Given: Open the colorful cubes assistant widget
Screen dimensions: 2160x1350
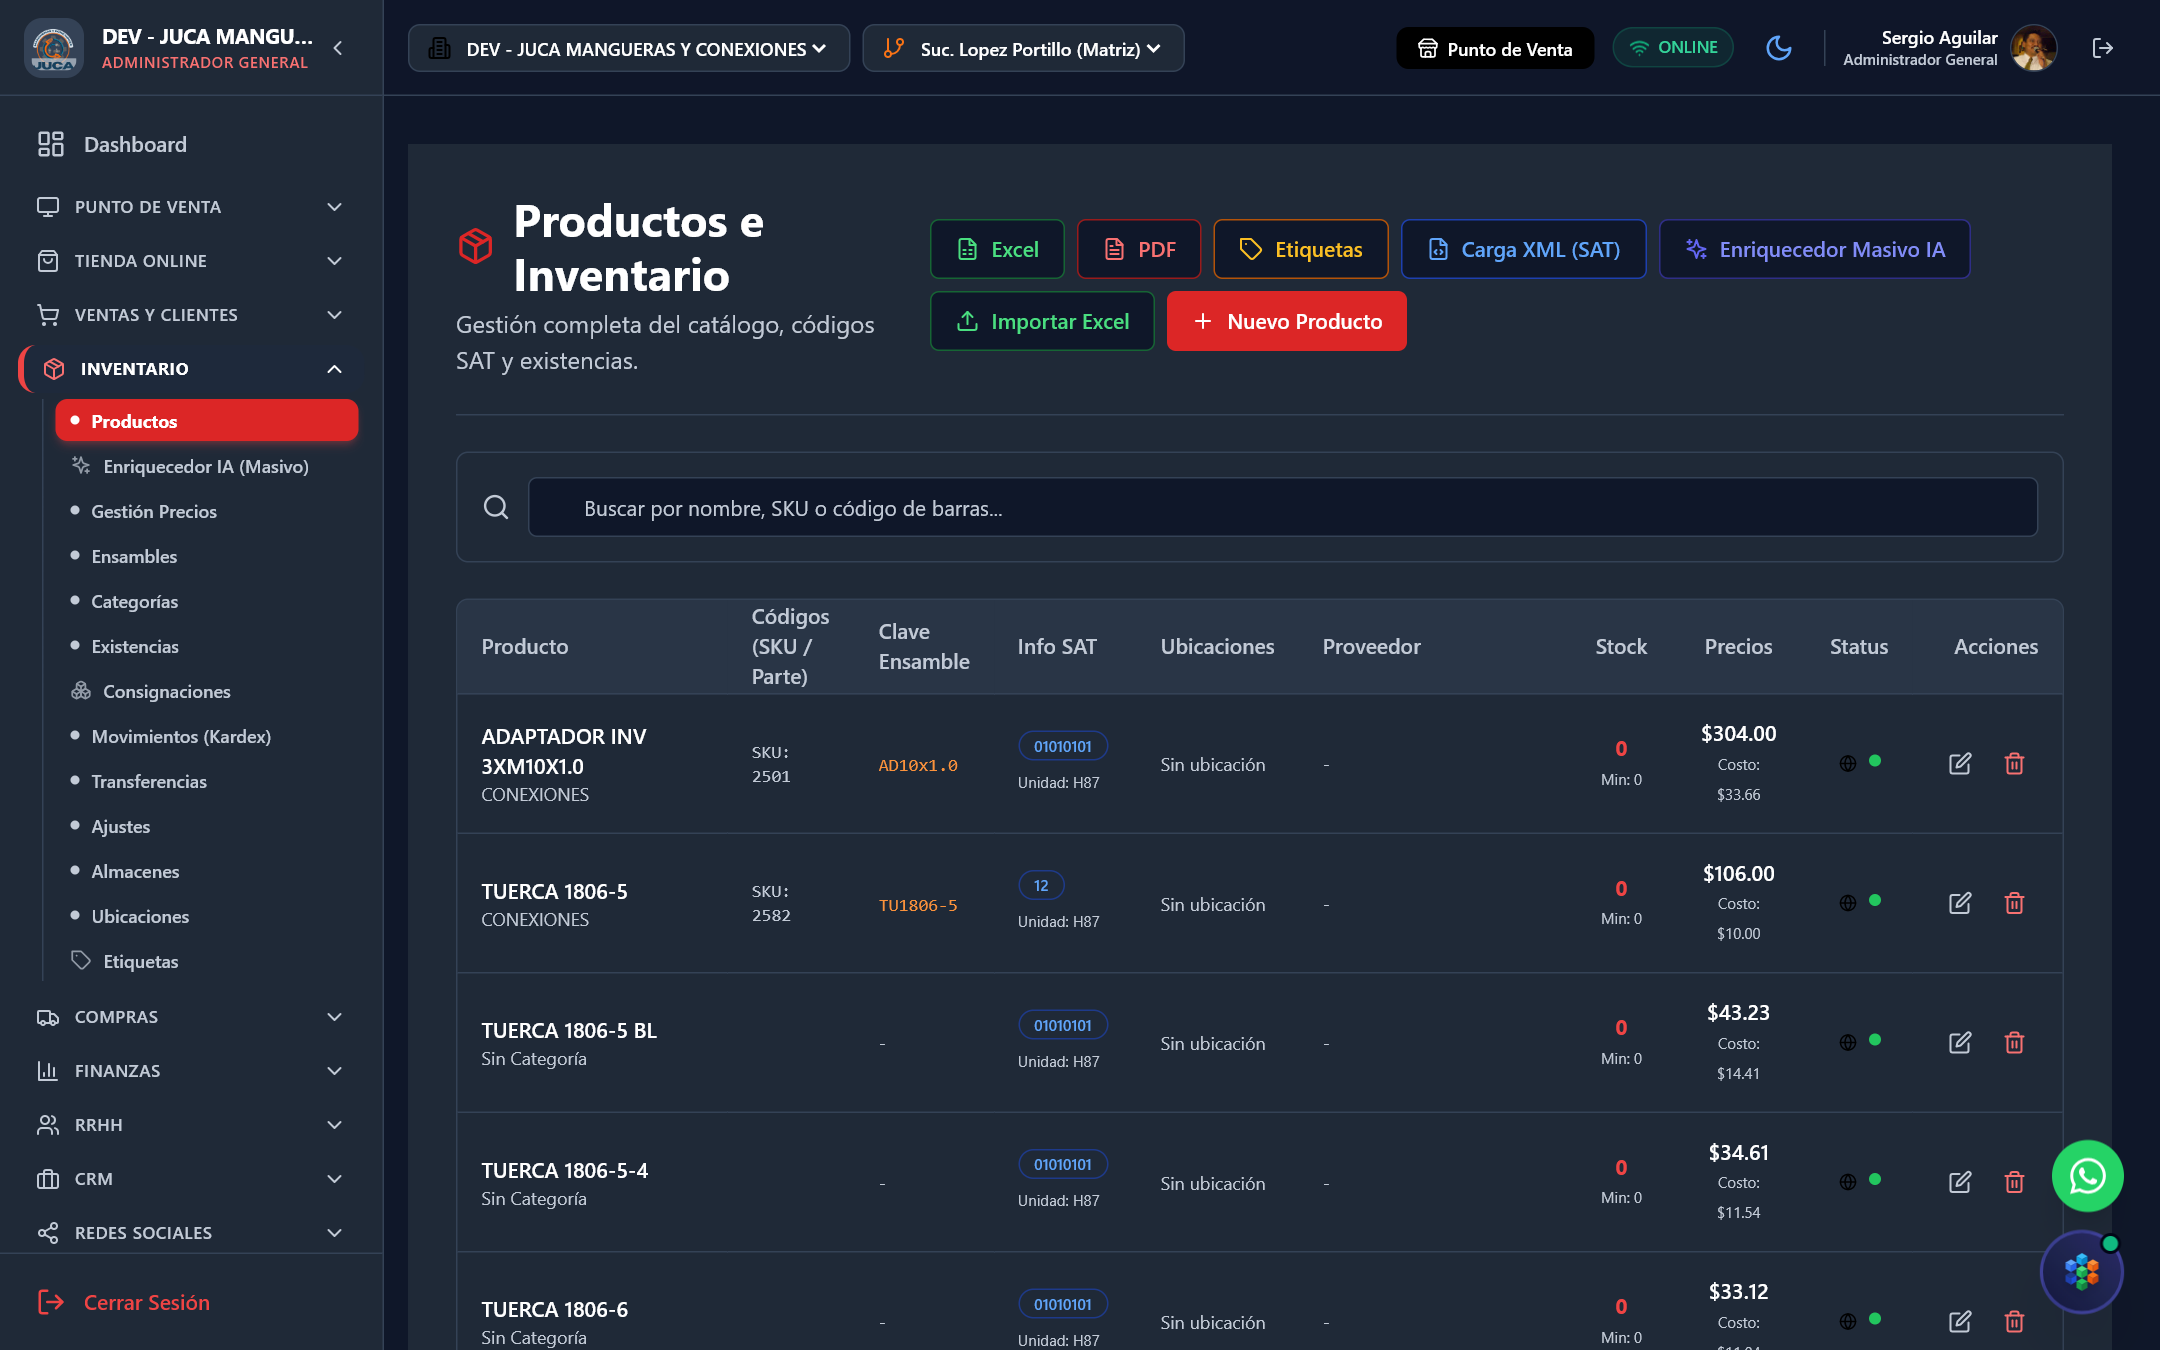Looking at the screenshot, I should 2082,1272.
